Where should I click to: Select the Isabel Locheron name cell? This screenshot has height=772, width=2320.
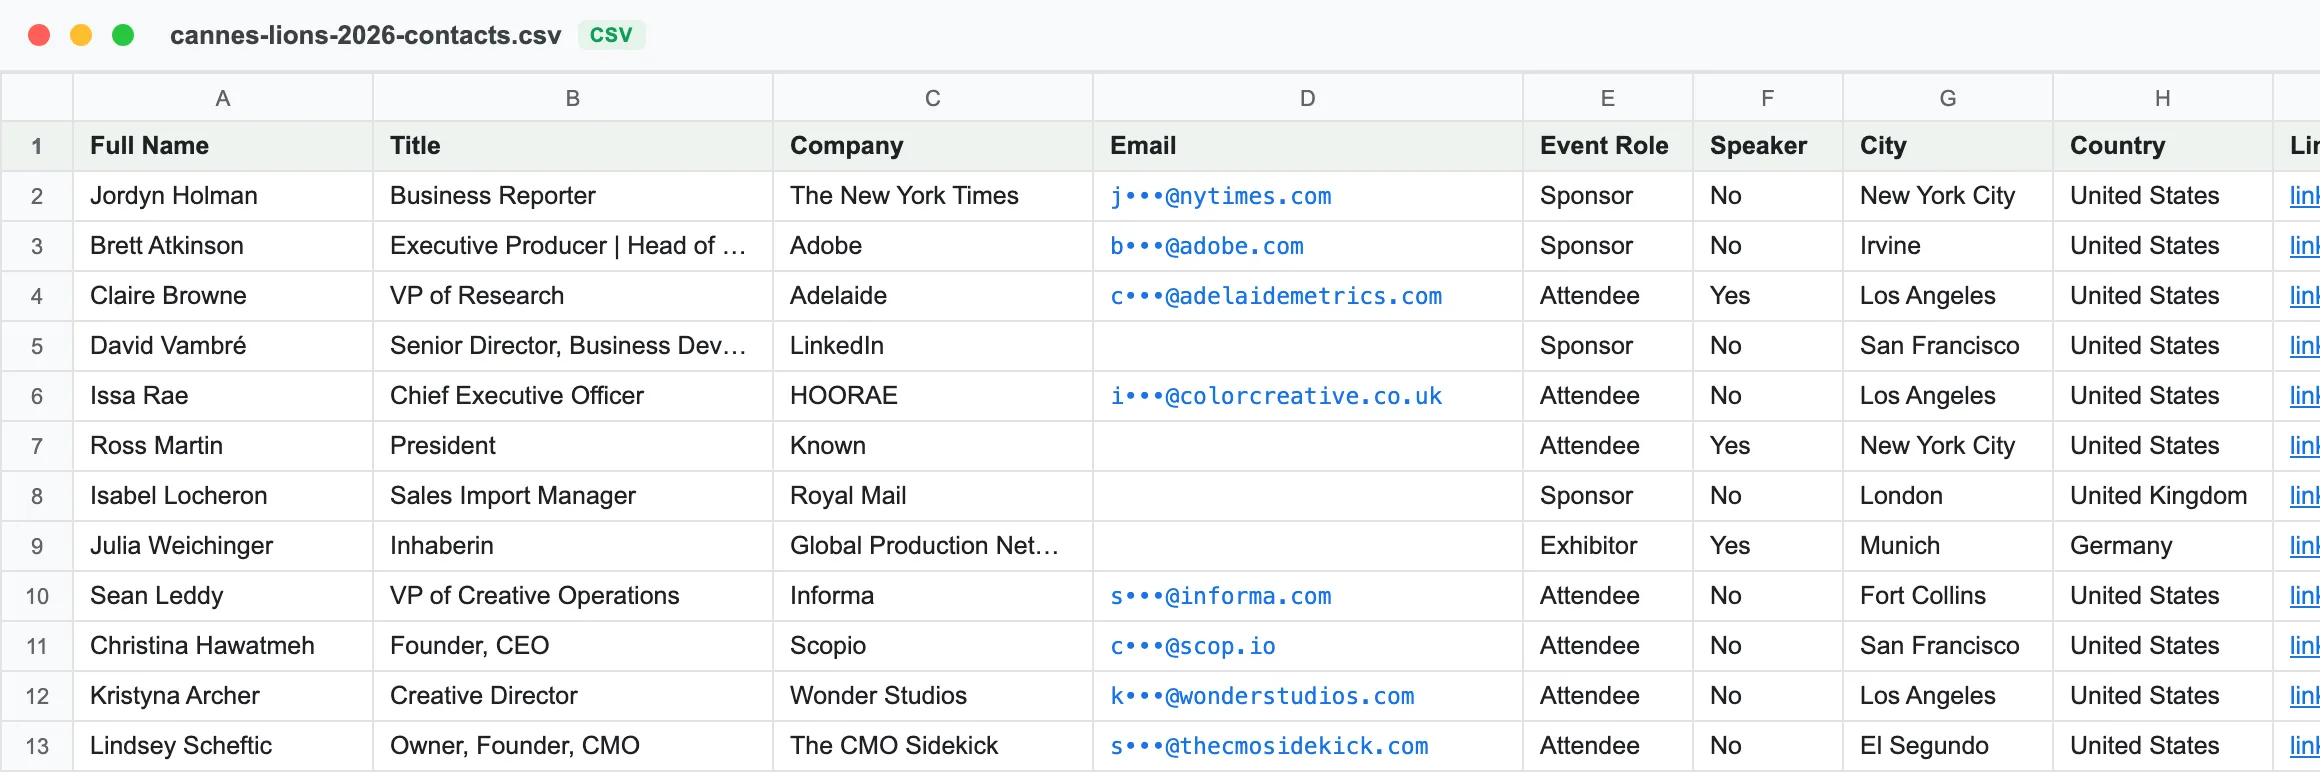pyautogui.click(x=223, y=496)
